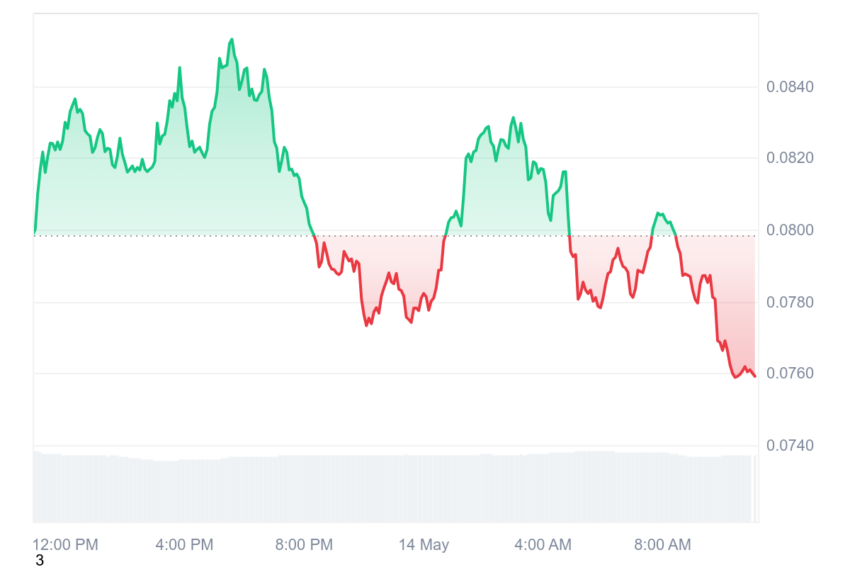Image resolution: width=850 pixels, height=567 pixels.
Task: Click the 0.0820 price axis label
Action: pos(789,158)
